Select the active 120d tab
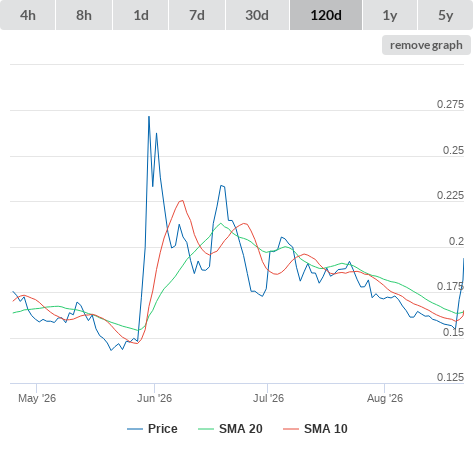The width and height of the screenshot is (474, 455). click(326, 15)
